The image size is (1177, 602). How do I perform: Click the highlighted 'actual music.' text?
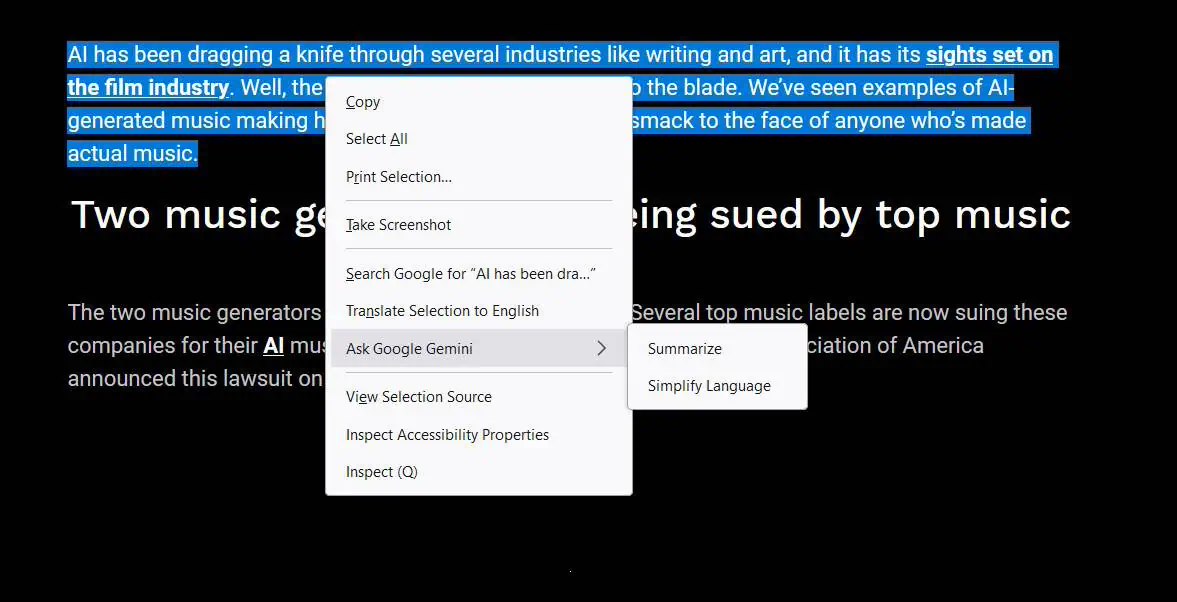pos(132,154)
